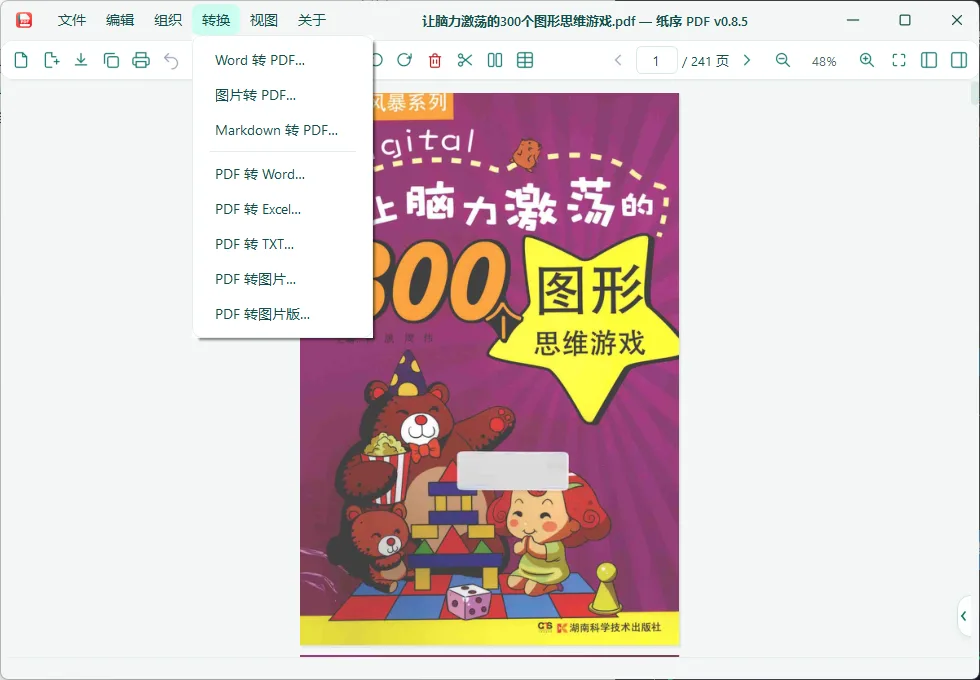Viewport: 980px width, 680px height.
Task: Select PDF 转图片... menu entry
Action: click(283, 279)
